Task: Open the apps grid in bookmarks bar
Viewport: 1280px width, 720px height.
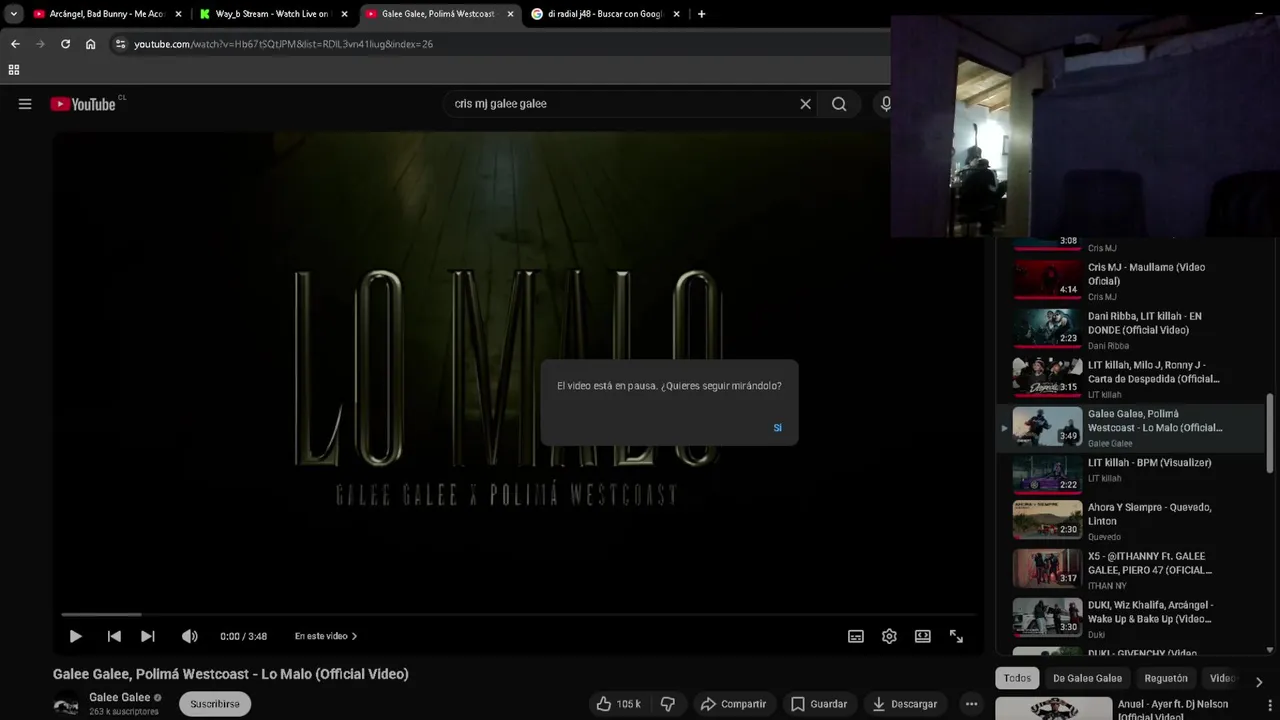Action: [x=14, y=70]
